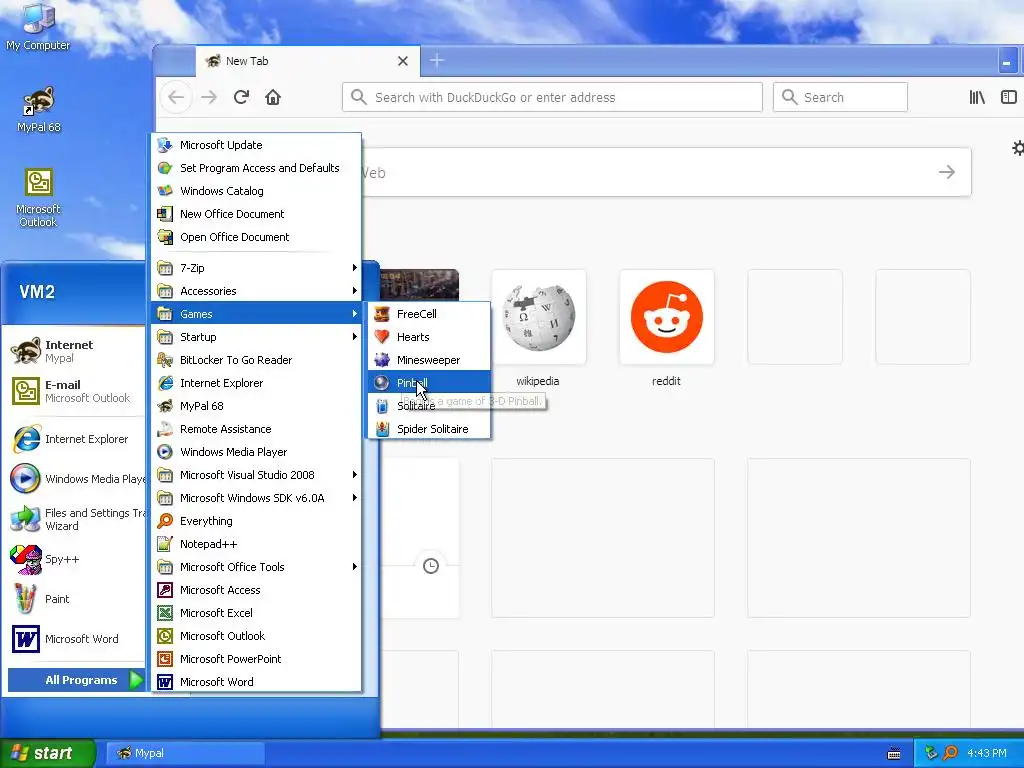Select the New Tab browser tab

(308, 61)
